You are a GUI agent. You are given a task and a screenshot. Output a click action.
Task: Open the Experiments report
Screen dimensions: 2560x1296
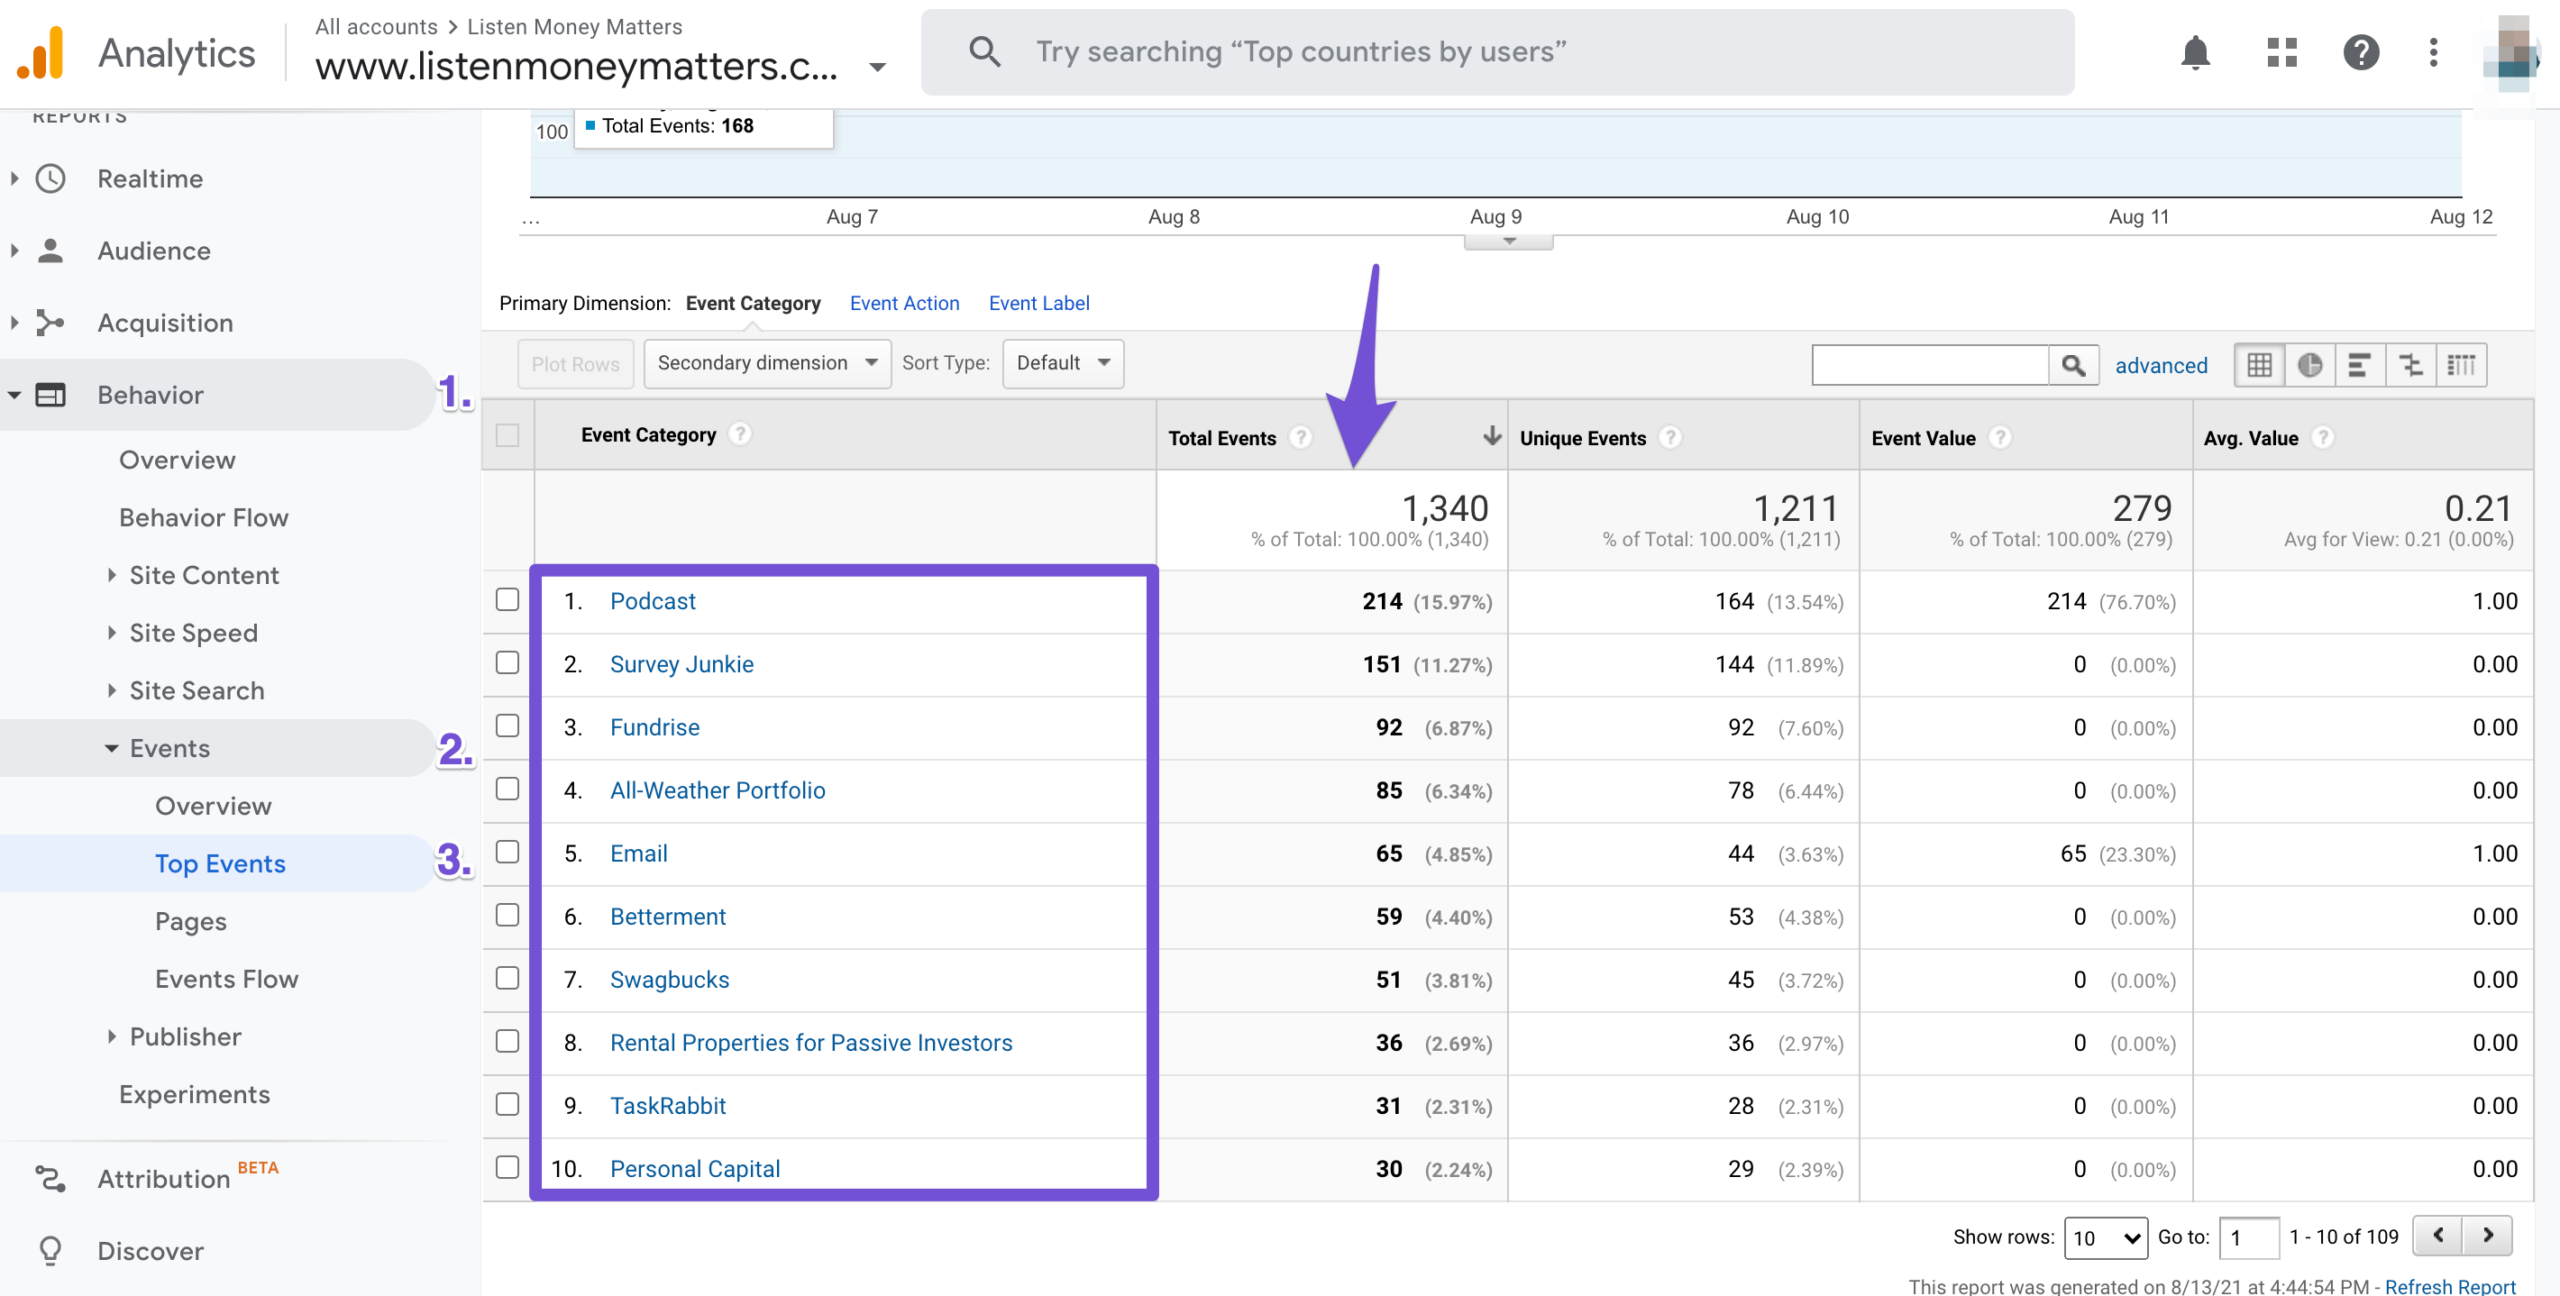(194, 1095)
